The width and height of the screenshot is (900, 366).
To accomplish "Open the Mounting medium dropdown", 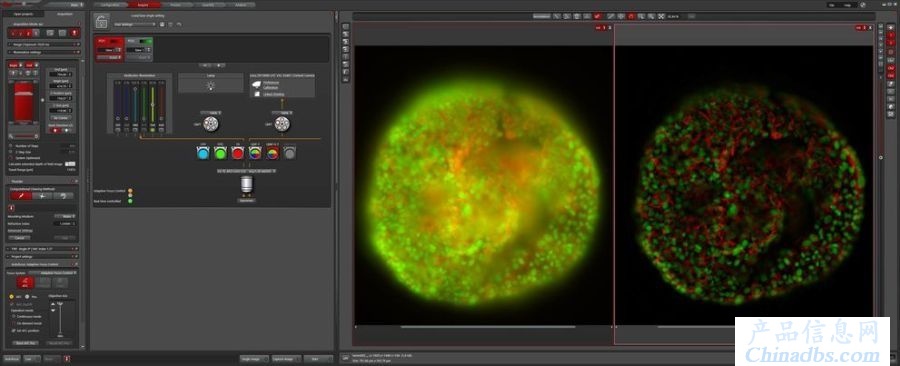I will point(65,217).
